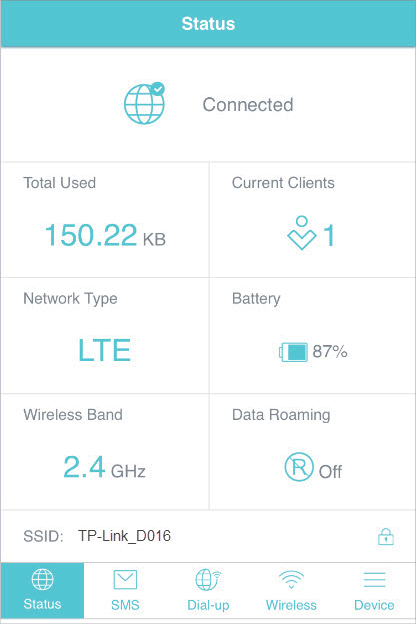Image resolution: width=416 pixels, height=624 pixels.
Task: Click the connected globe icon
Action: (x=145, y=103)
